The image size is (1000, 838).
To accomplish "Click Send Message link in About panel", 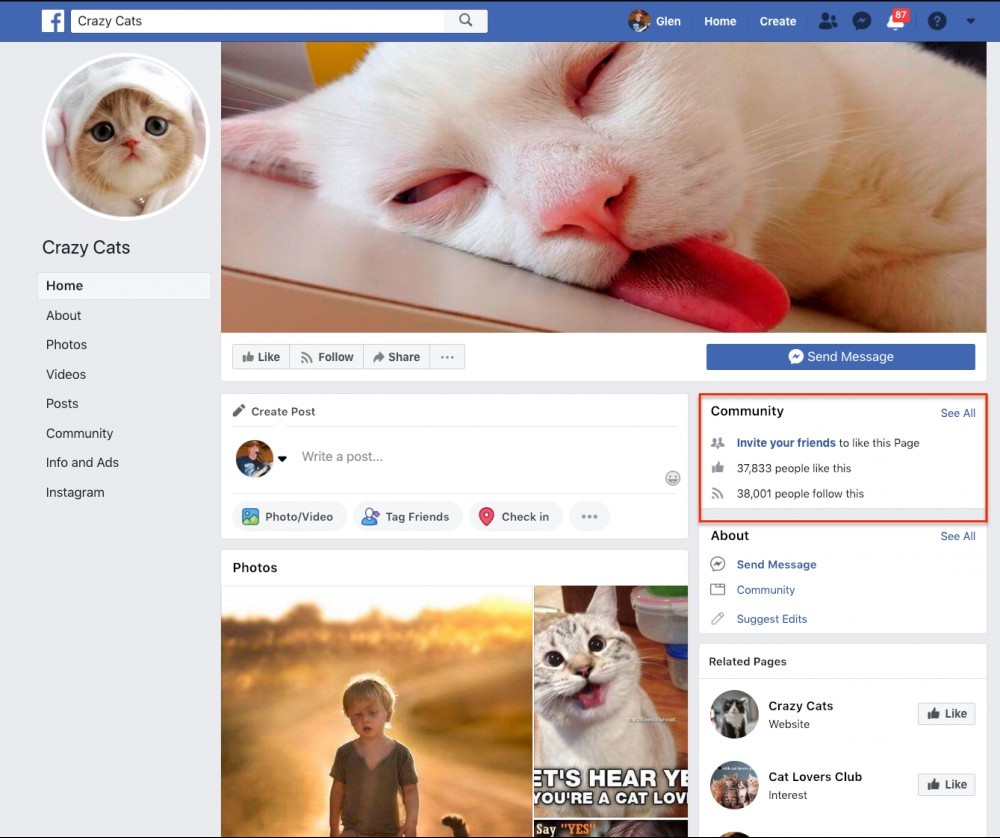I will [x=776, y=564].
